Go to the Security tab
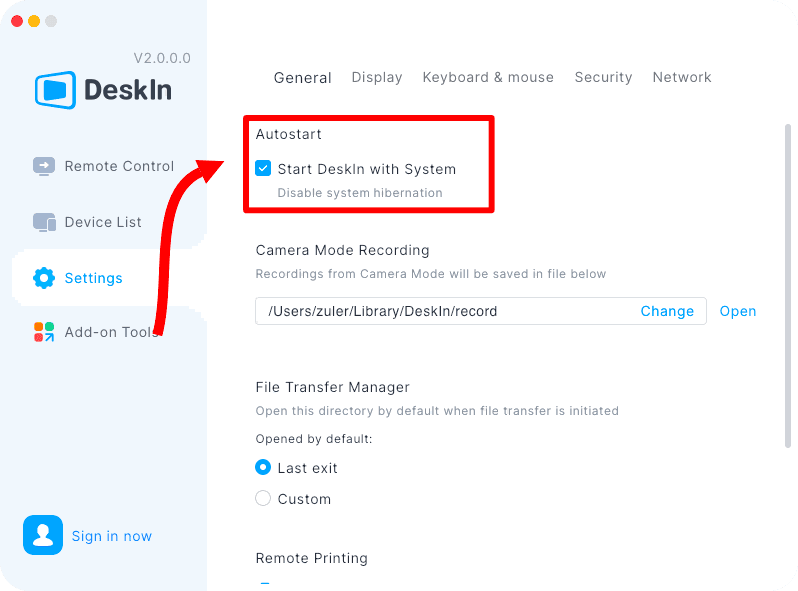Viewport: 798px width, 591px height. tap(603, 77)
